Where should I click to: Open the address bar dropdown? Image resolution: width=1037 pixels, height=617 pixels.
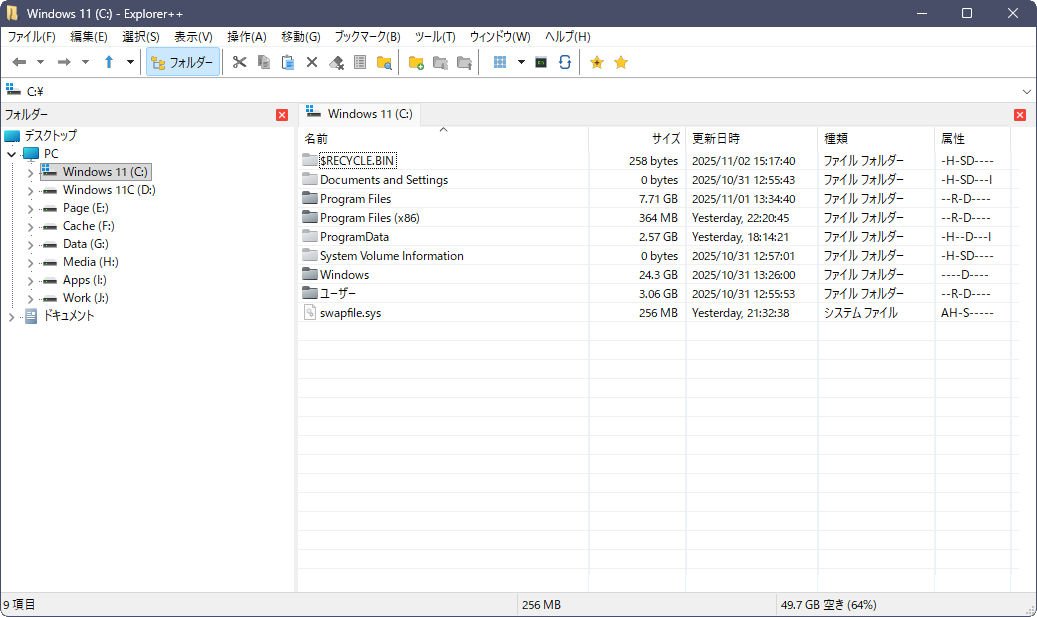coord(1026,91)
